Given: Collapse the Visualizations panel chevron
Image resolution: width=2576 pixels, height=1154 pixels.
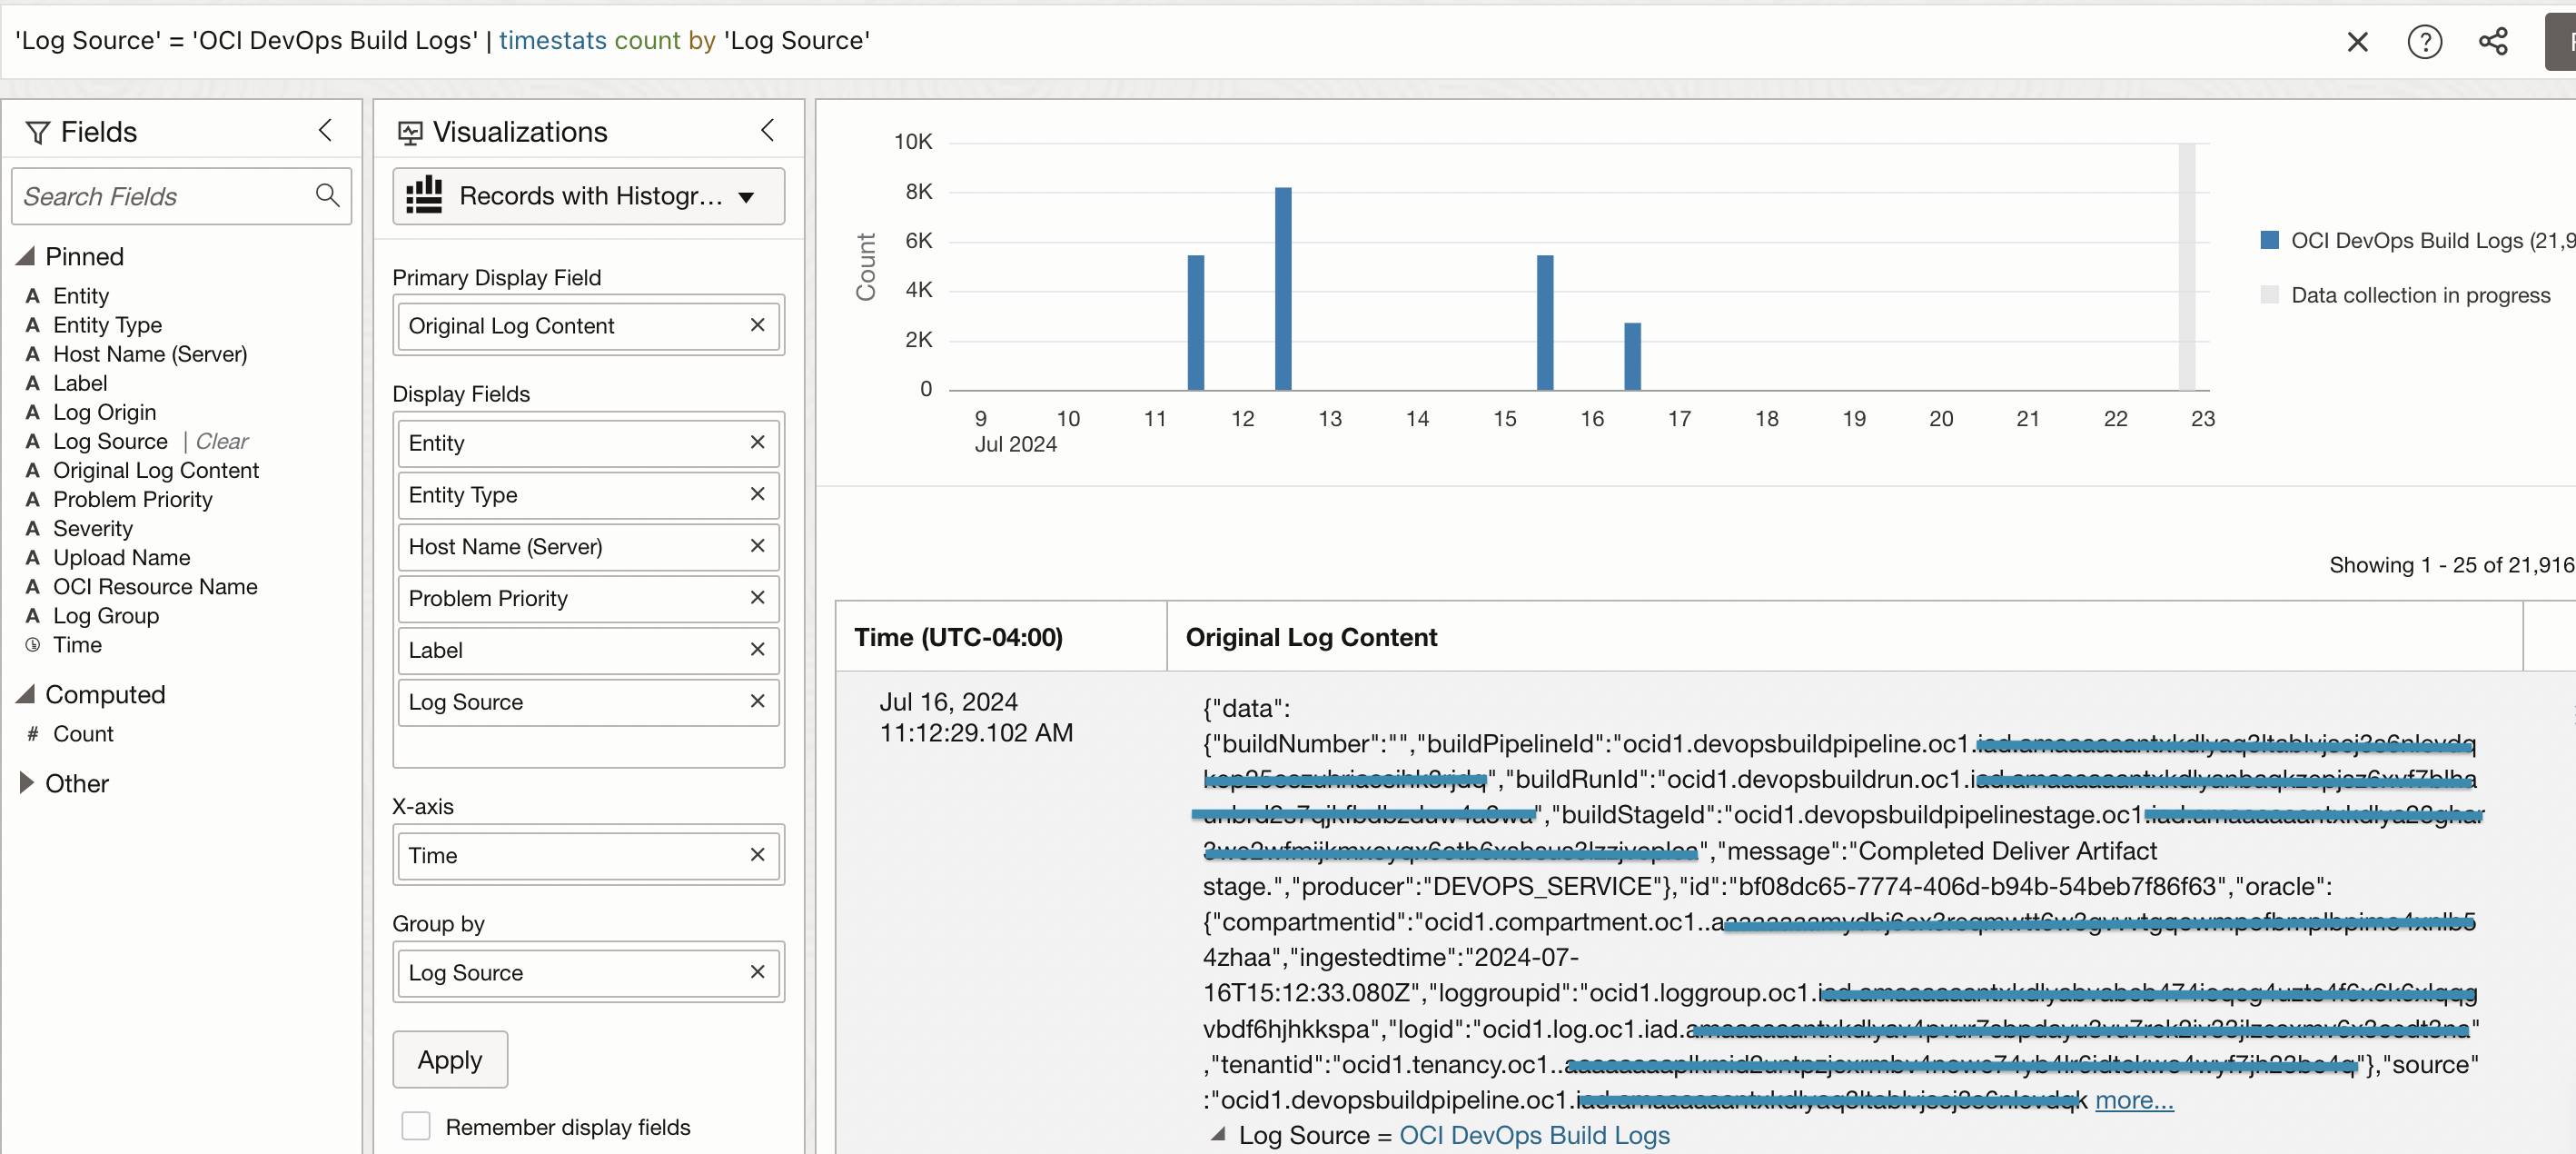Looking at the screenshot, I should point(767,130).
